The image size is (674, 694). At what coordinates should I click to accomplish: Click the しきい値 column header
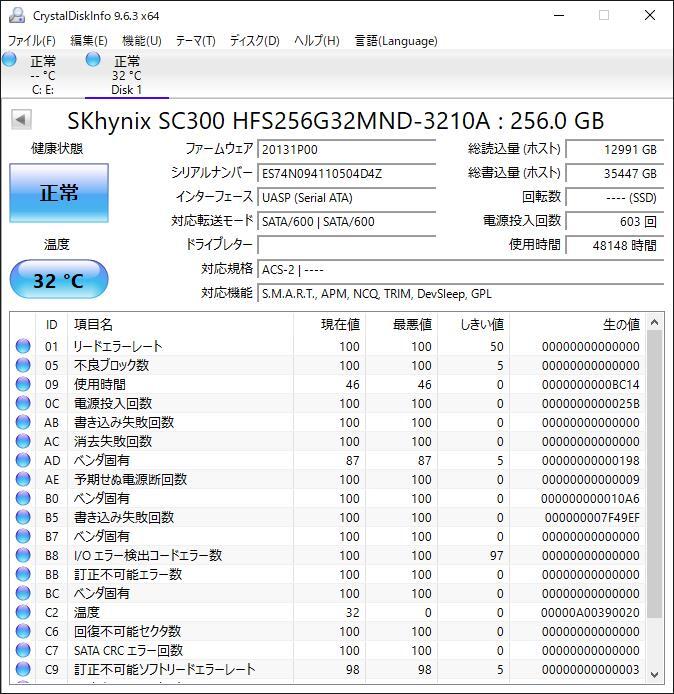474,324
